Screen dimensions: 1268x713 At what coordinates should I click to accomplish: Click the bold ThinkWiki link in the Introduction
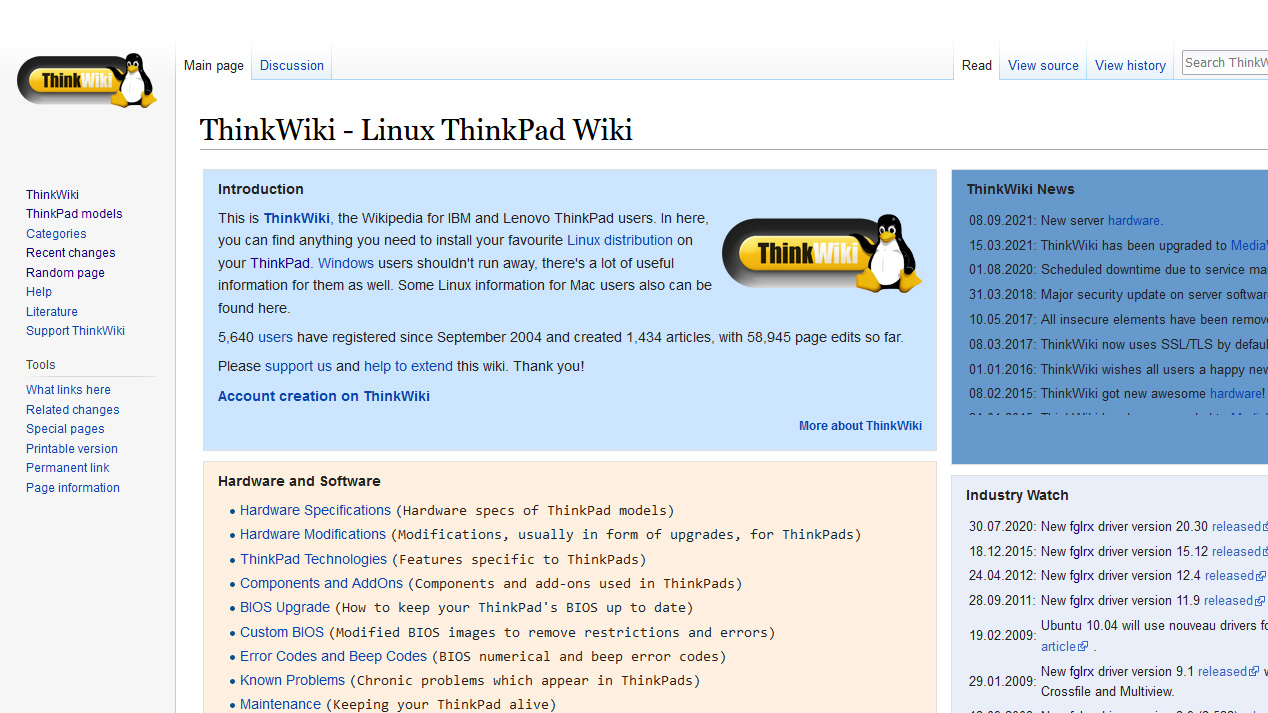pos(297,218)
